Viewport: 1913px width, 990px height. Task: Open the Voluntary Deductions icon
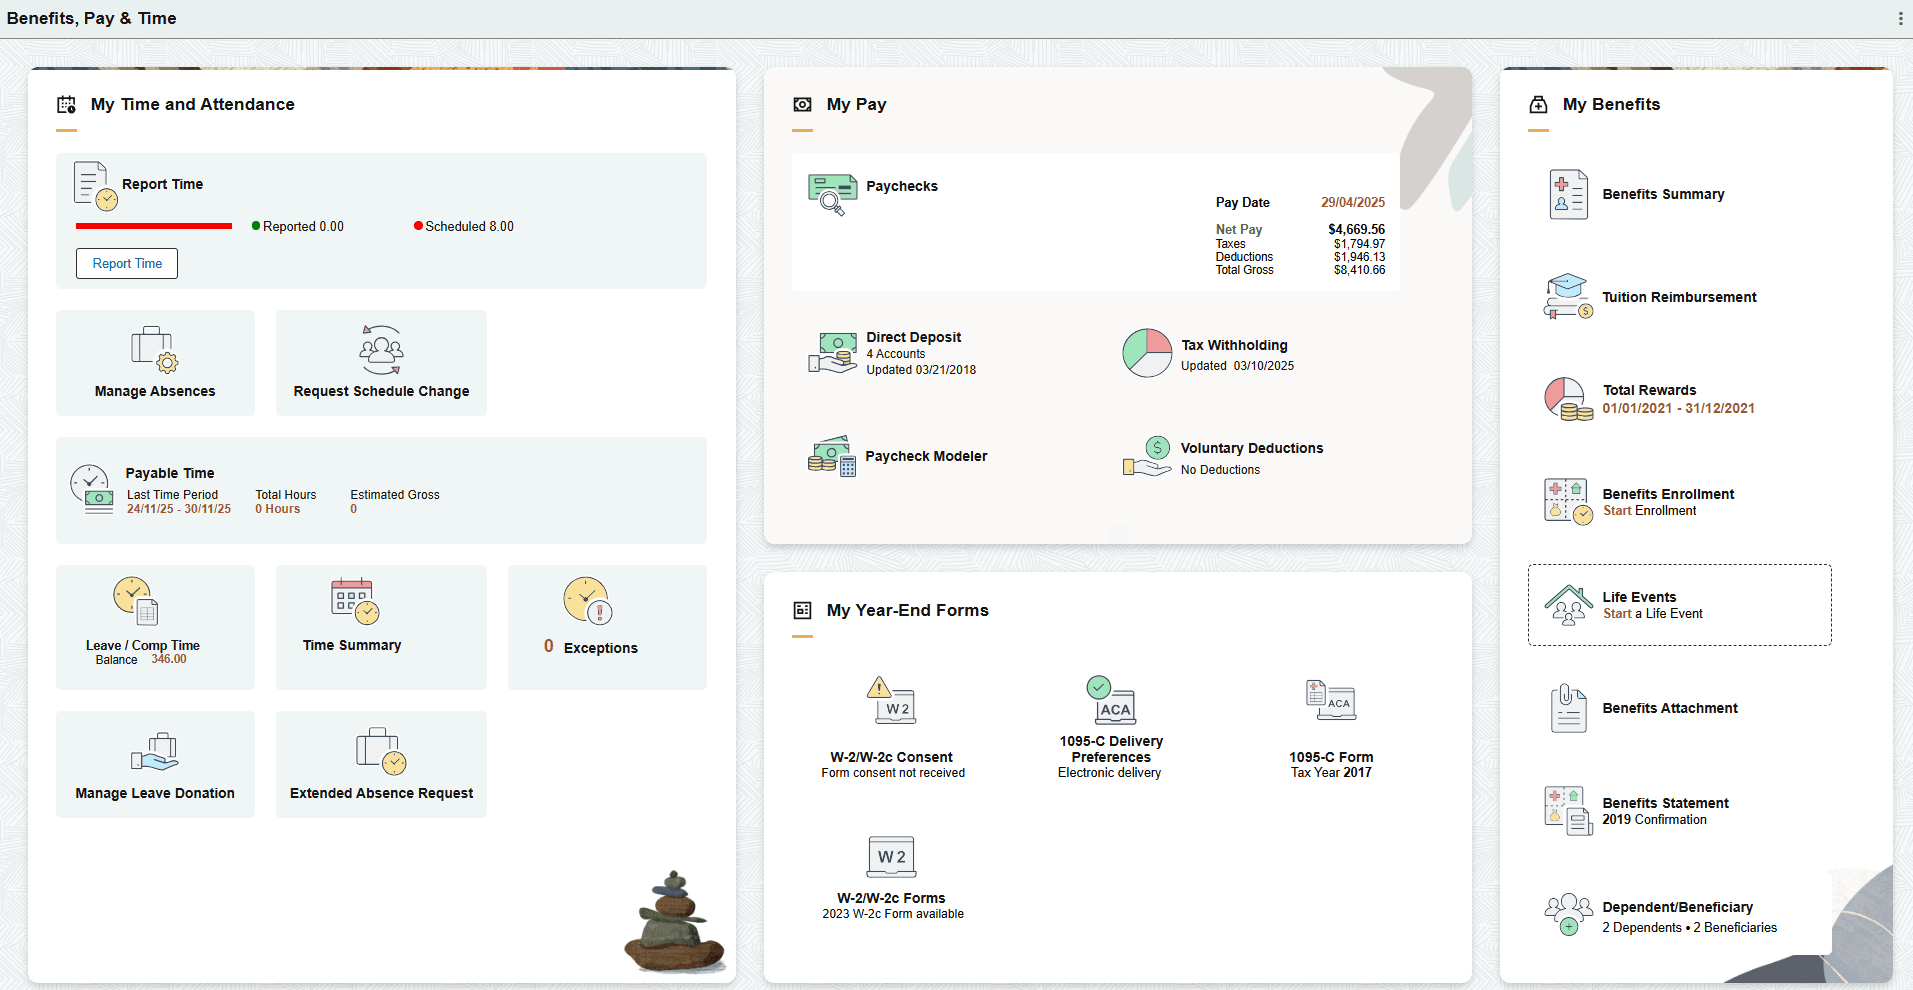(x=1146, y=456)
